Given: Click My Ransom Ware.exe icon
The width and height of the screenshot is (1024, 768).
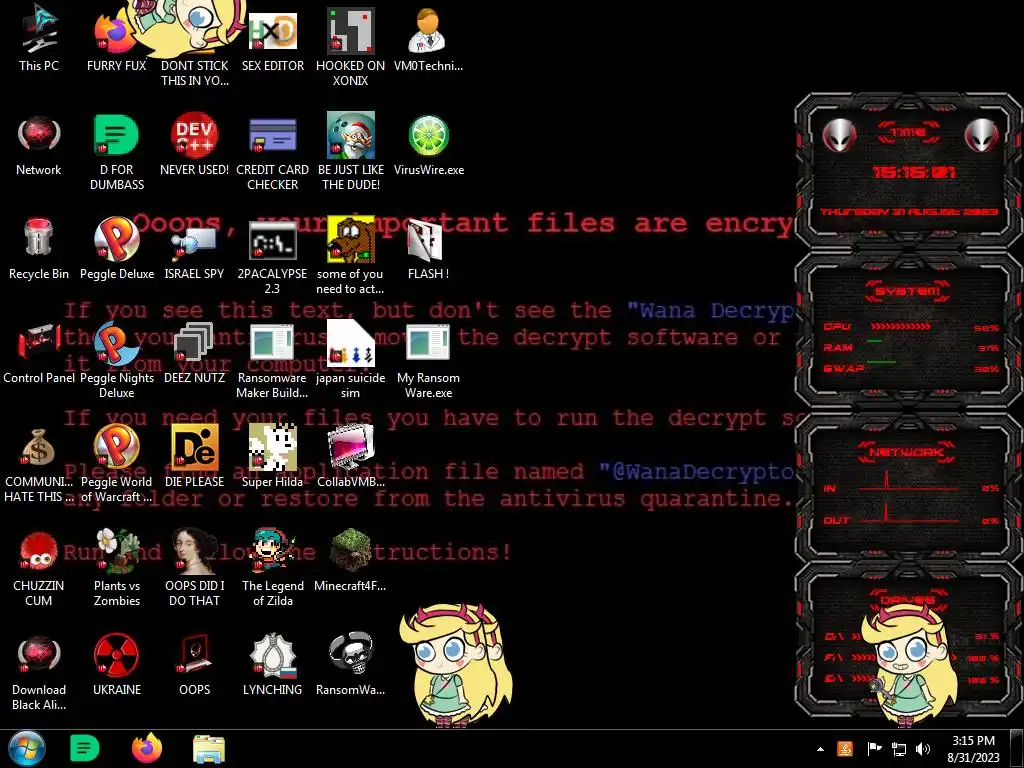Looking at the screenshot, I should 428,360.
